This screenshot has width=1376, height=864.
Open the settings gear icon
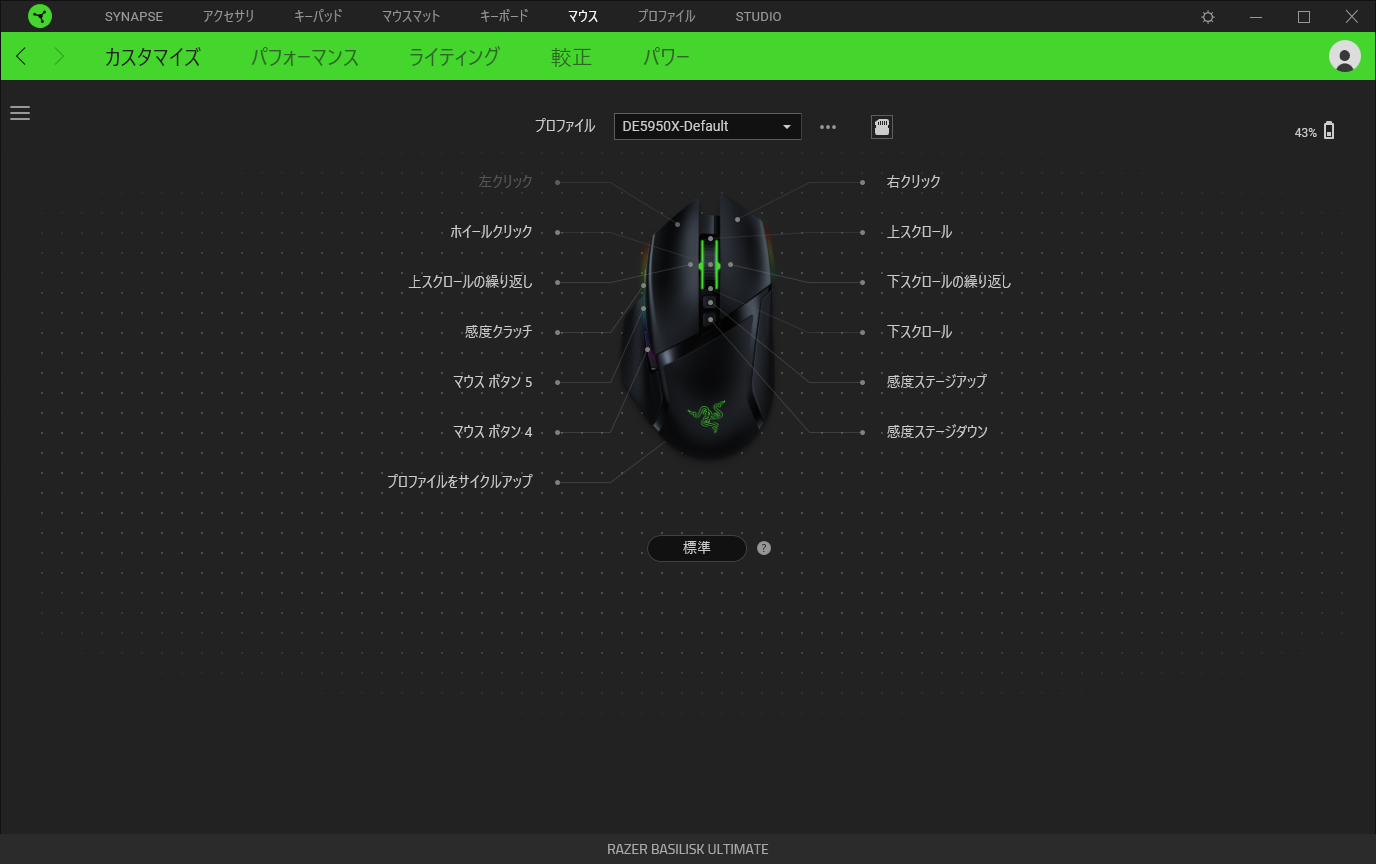click(x=1208, y=17)
